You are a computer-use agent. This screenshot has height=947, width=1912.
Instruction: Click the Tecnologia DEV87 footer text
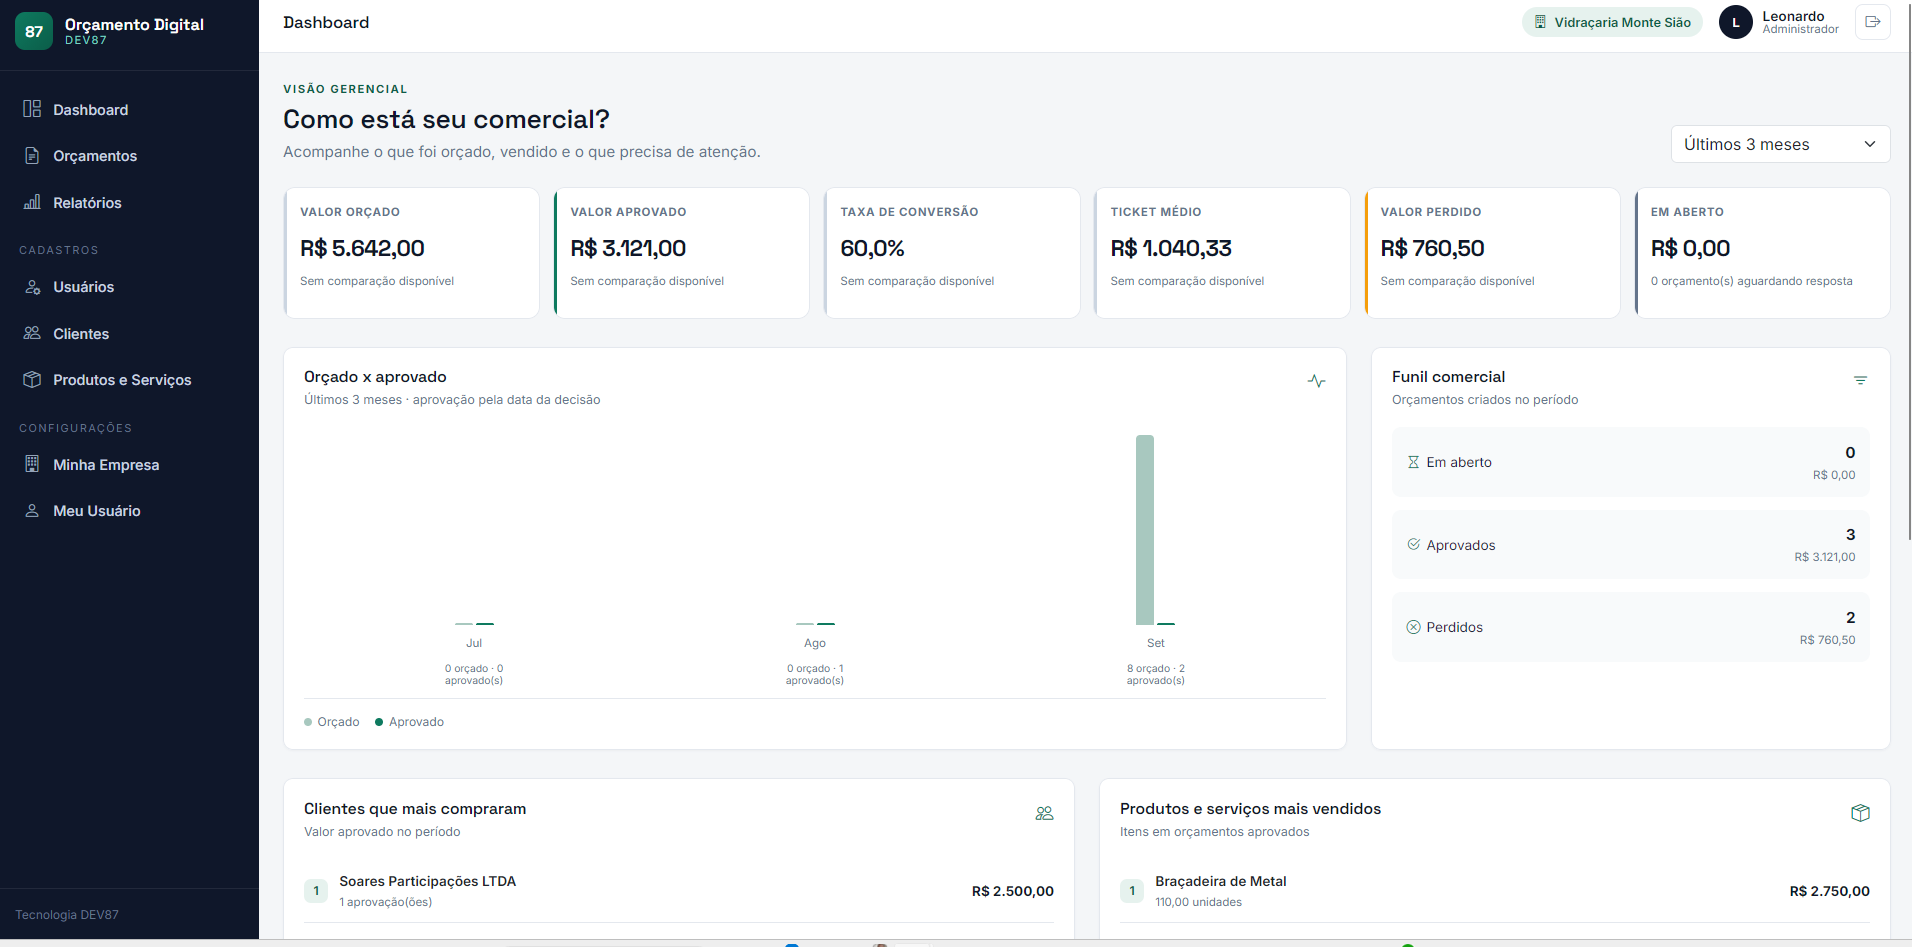[x=67, y=915]
